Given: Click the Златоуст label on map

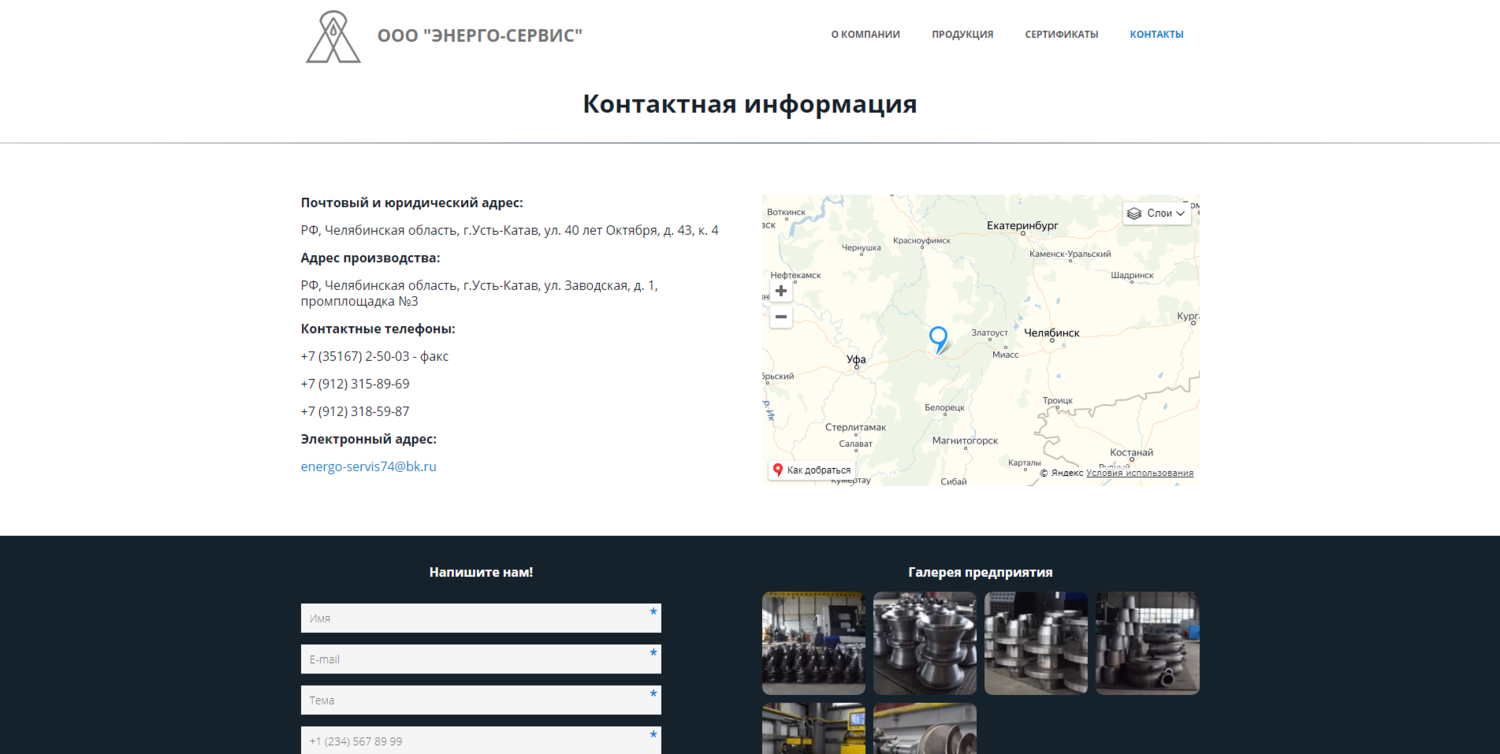Looking at the screenshot, I should (x=990, y=333).
